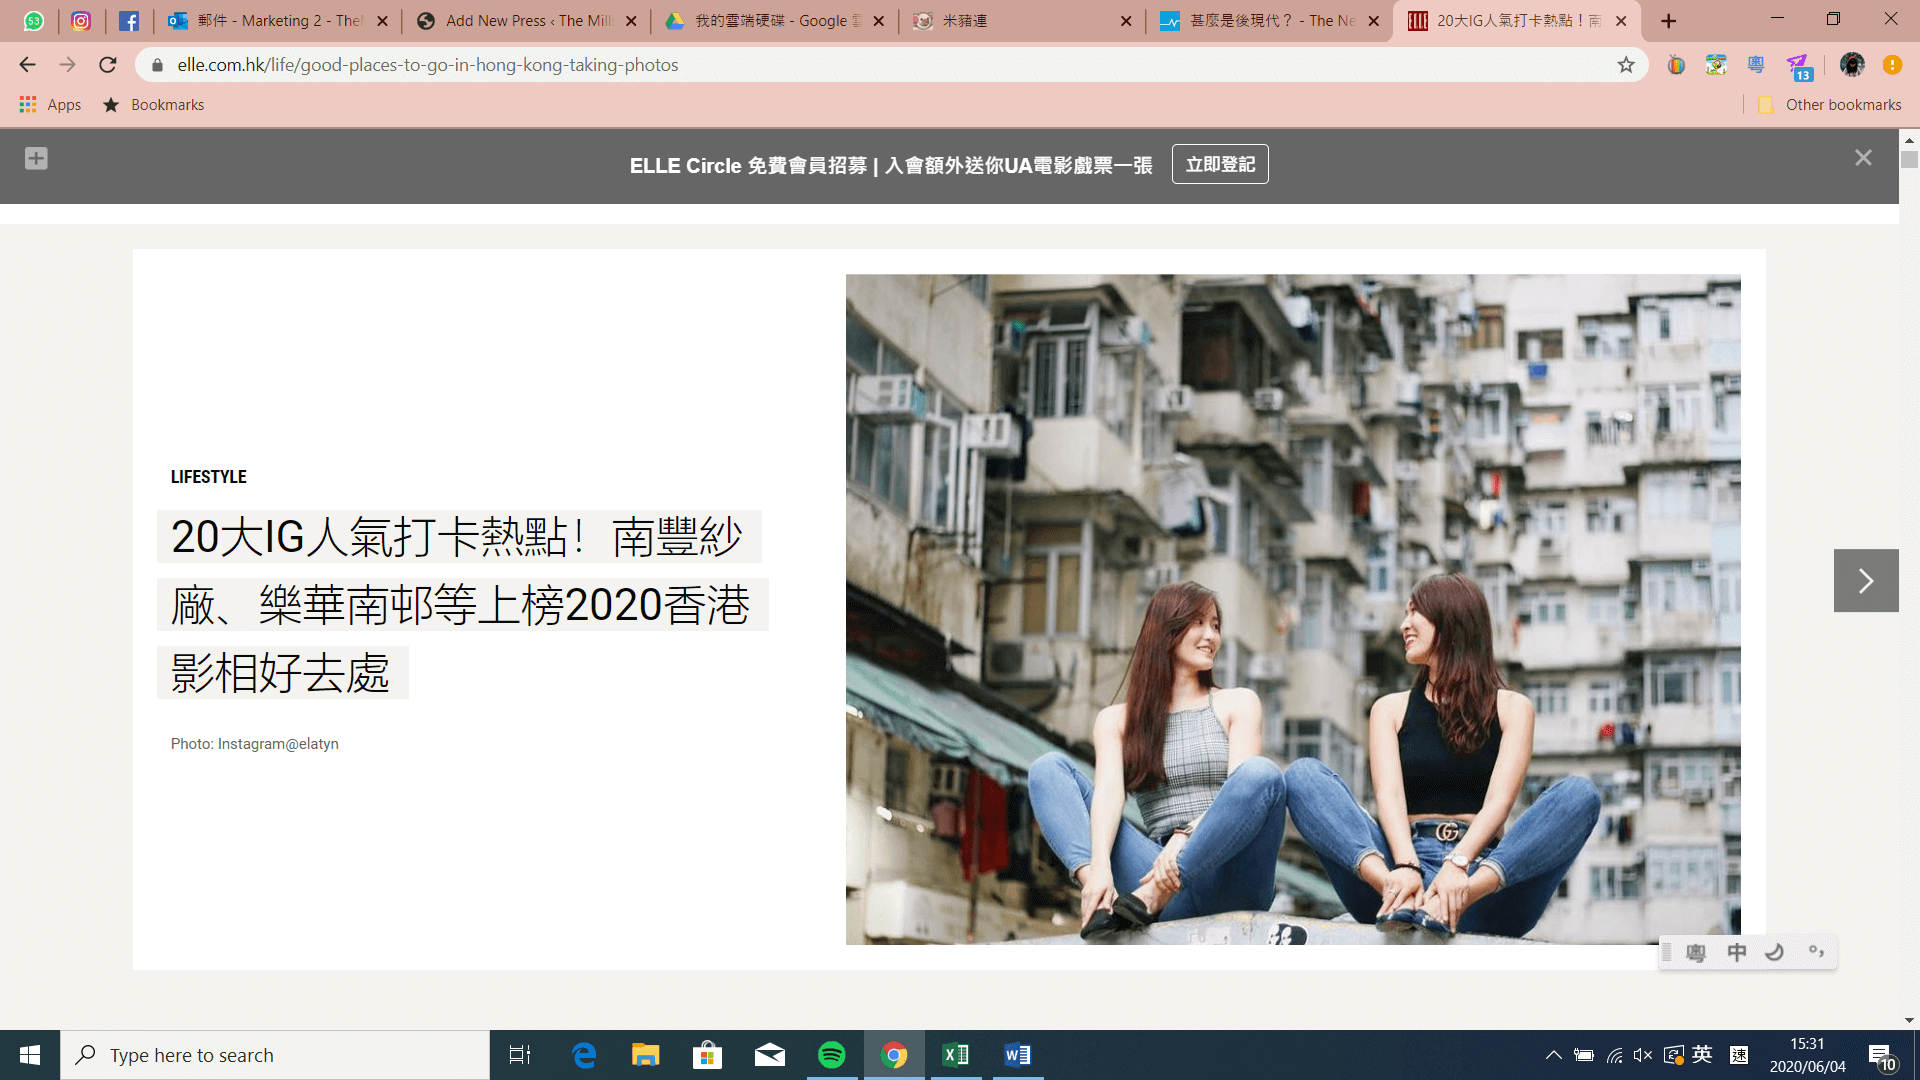Dismiss the ELLE Circle banner
This screenshot has height=1080, width=1920.
point(1862,158)
